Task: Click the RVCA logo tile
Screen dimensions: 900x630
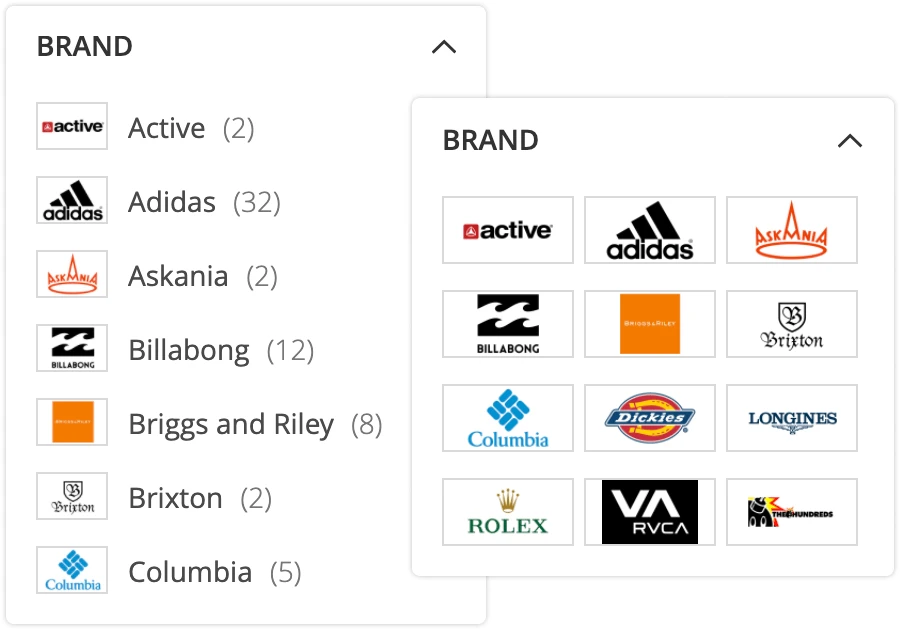Action: [x=649, y=511]
